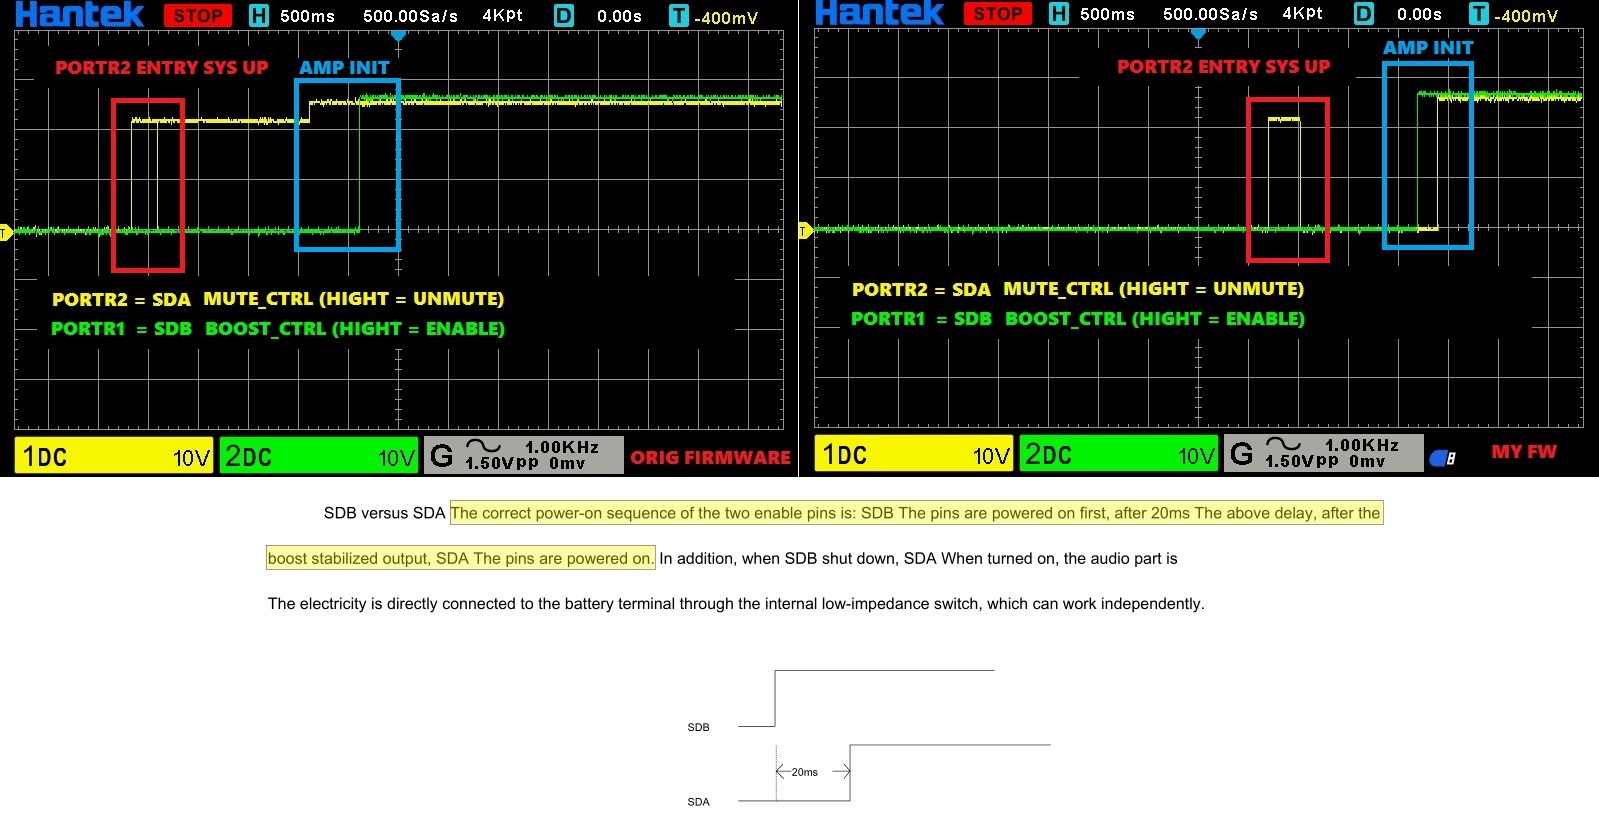Screen dimensions: 1599x837
Task: Click the red STOP indicator on left oscilloscope
Action: (x=197, y=16)
